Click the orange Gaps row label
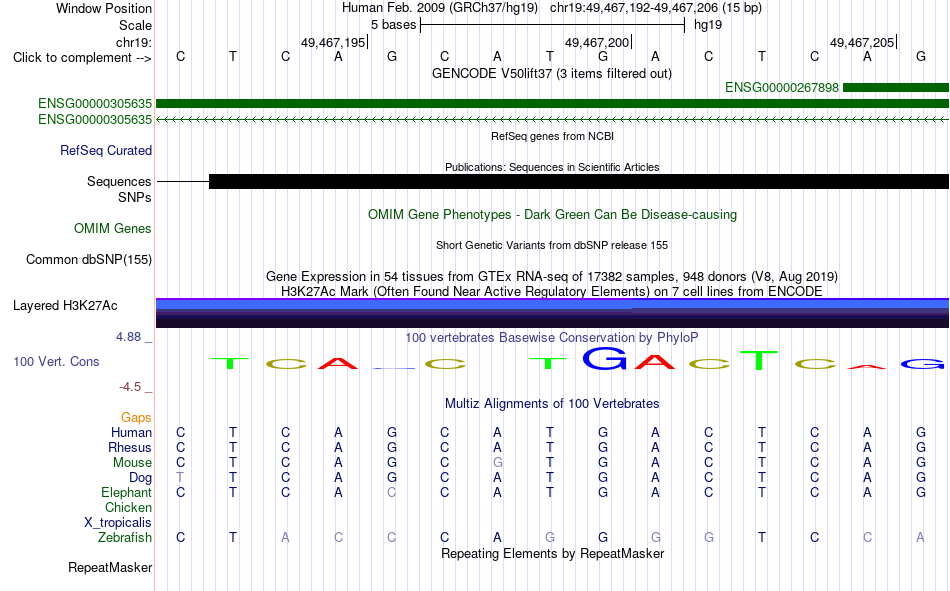 136,418
